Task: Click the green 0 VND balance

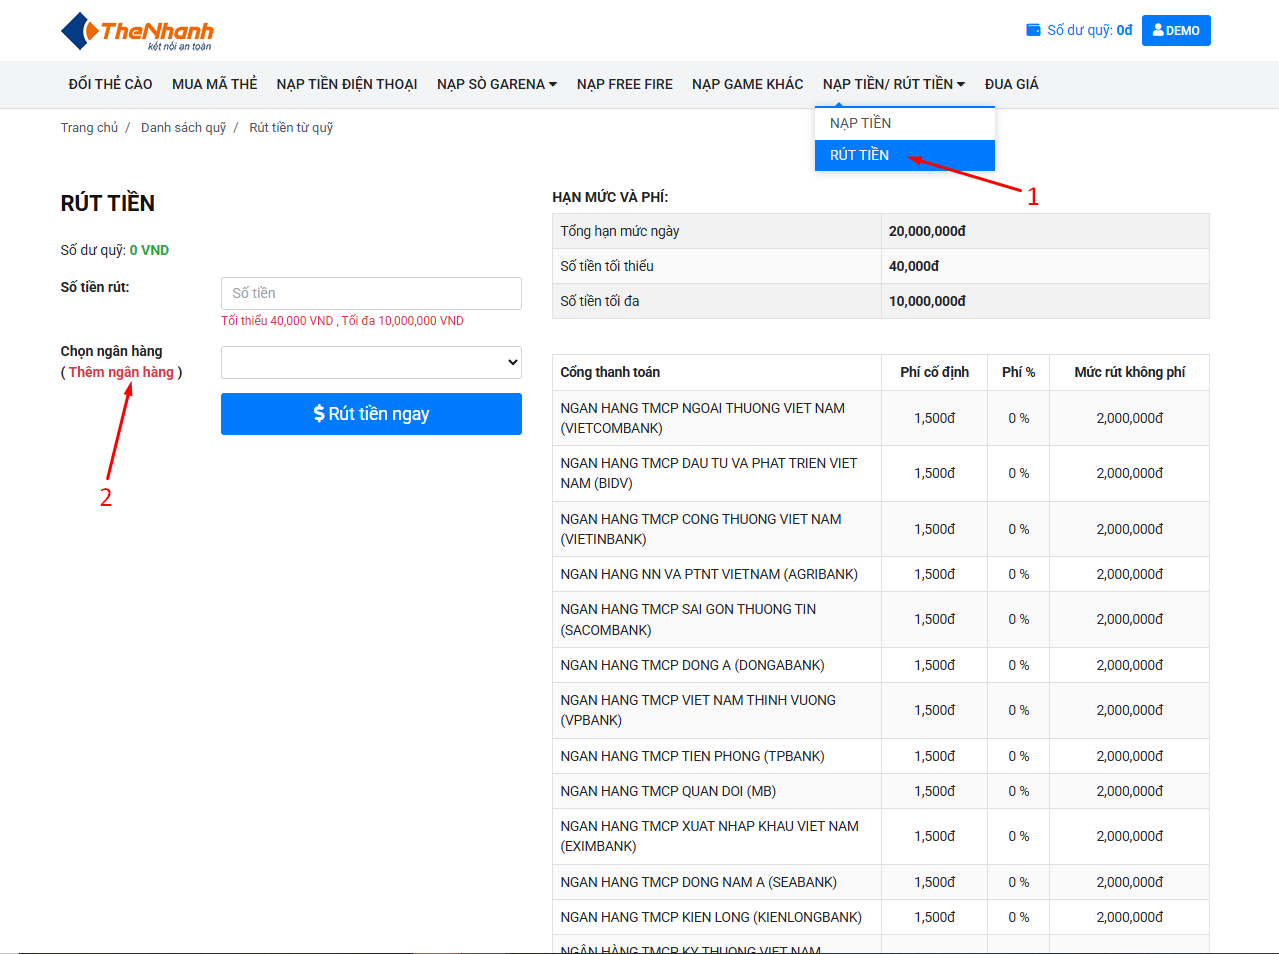Action: click(x=149, y=250)
